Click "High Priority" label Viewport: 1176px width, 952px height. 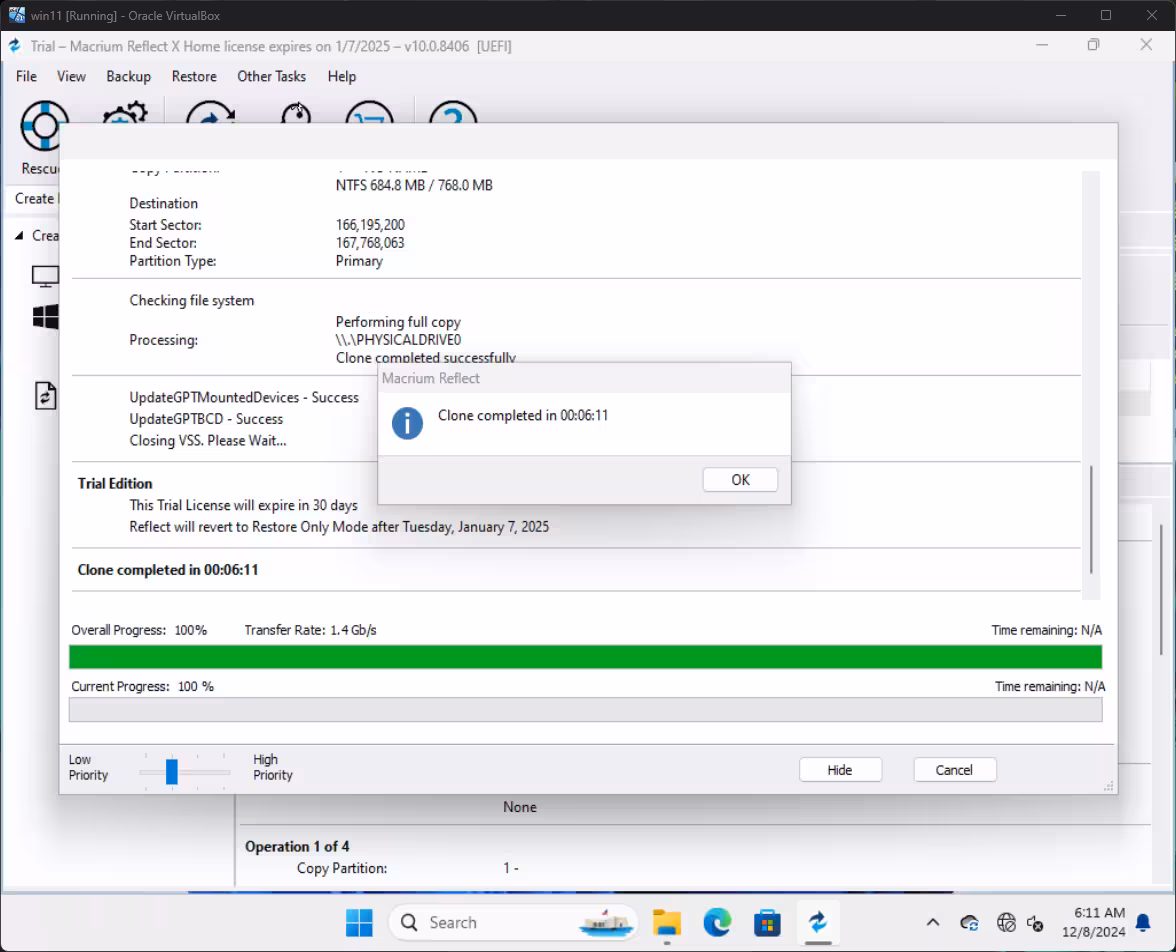[273, 767]
